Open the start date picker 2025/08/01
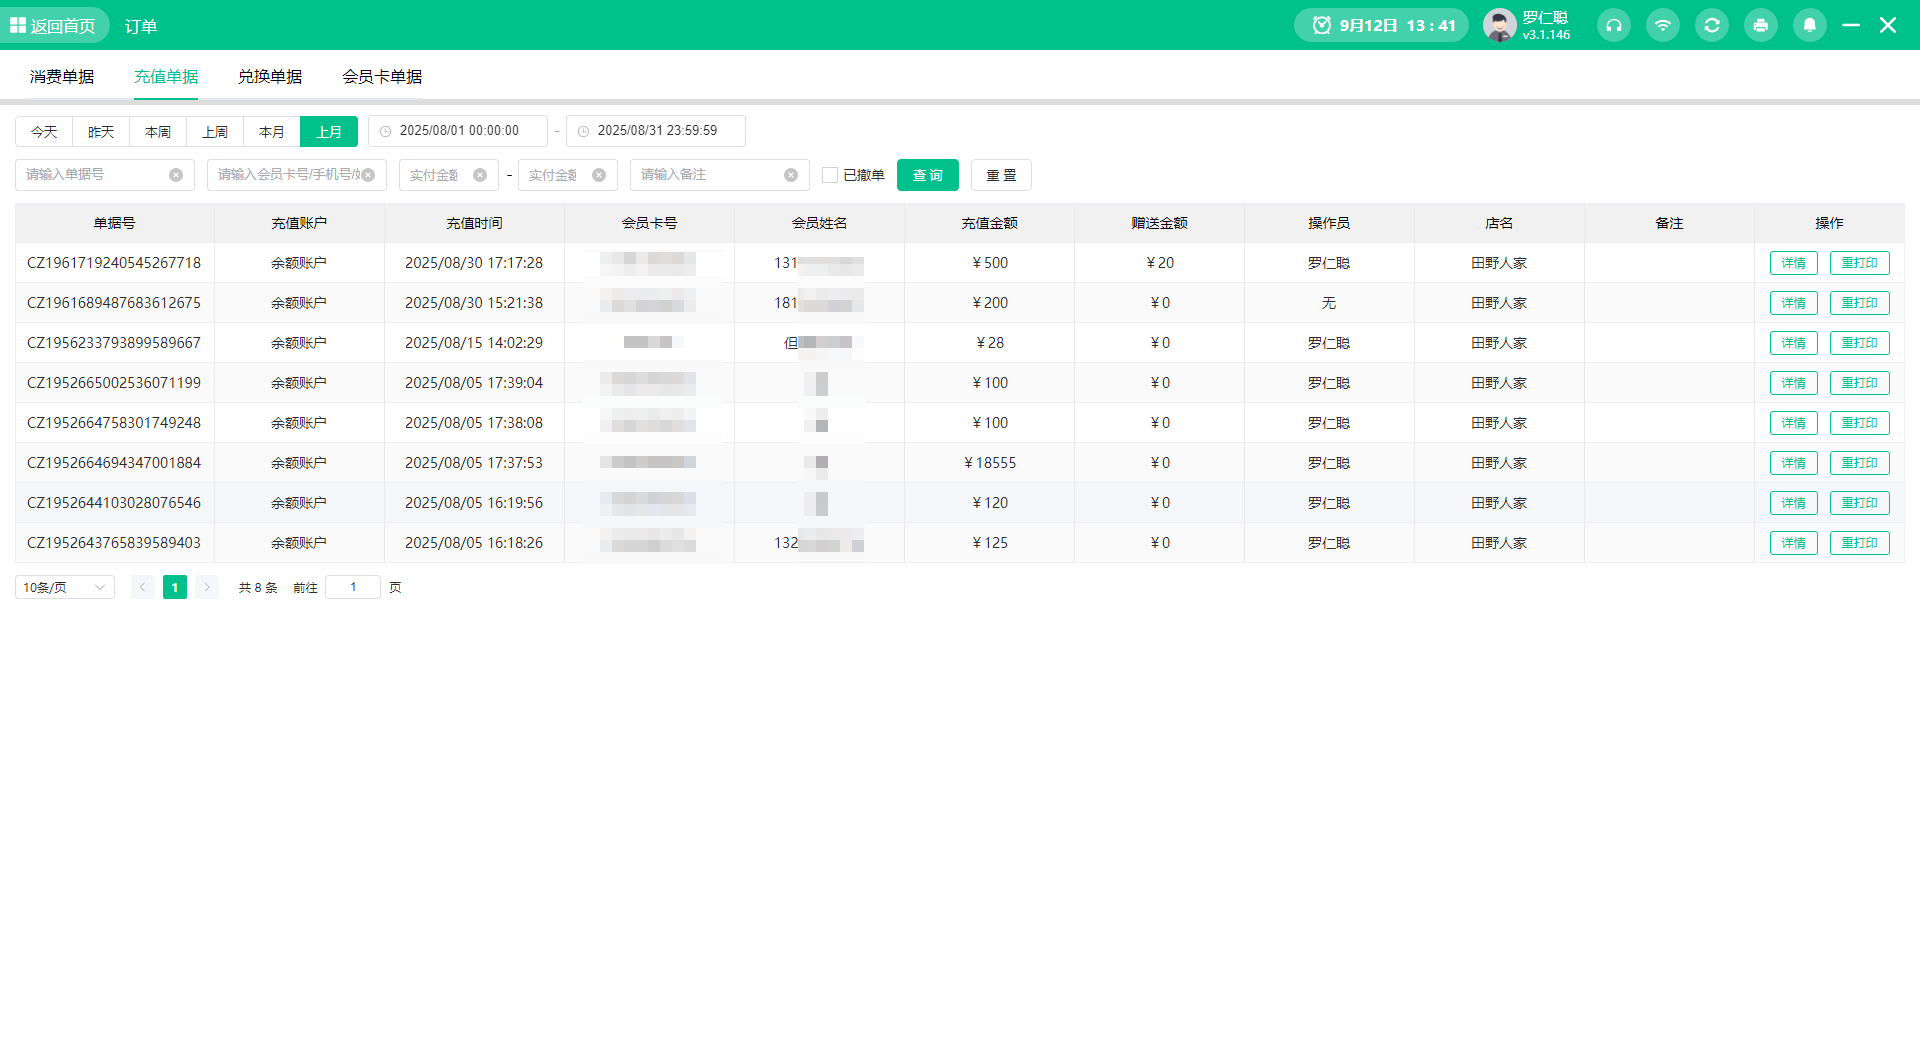 (x=458, y=131)
